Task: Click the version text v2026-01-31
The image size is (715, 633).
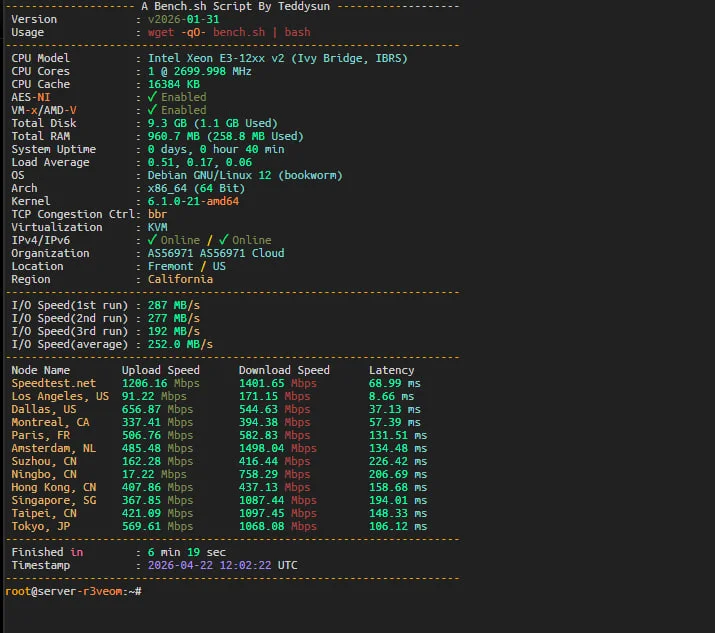Action: (183, 19)
